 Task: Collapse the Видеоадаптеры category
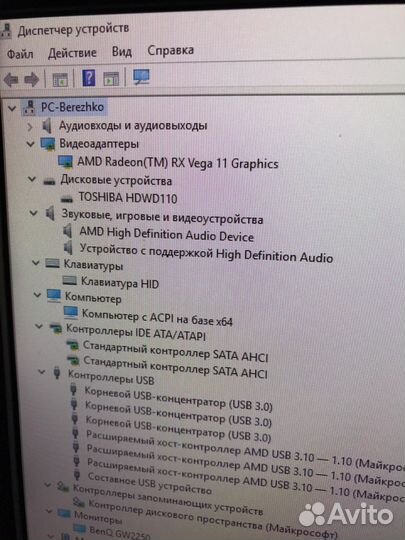pos(31,144)
